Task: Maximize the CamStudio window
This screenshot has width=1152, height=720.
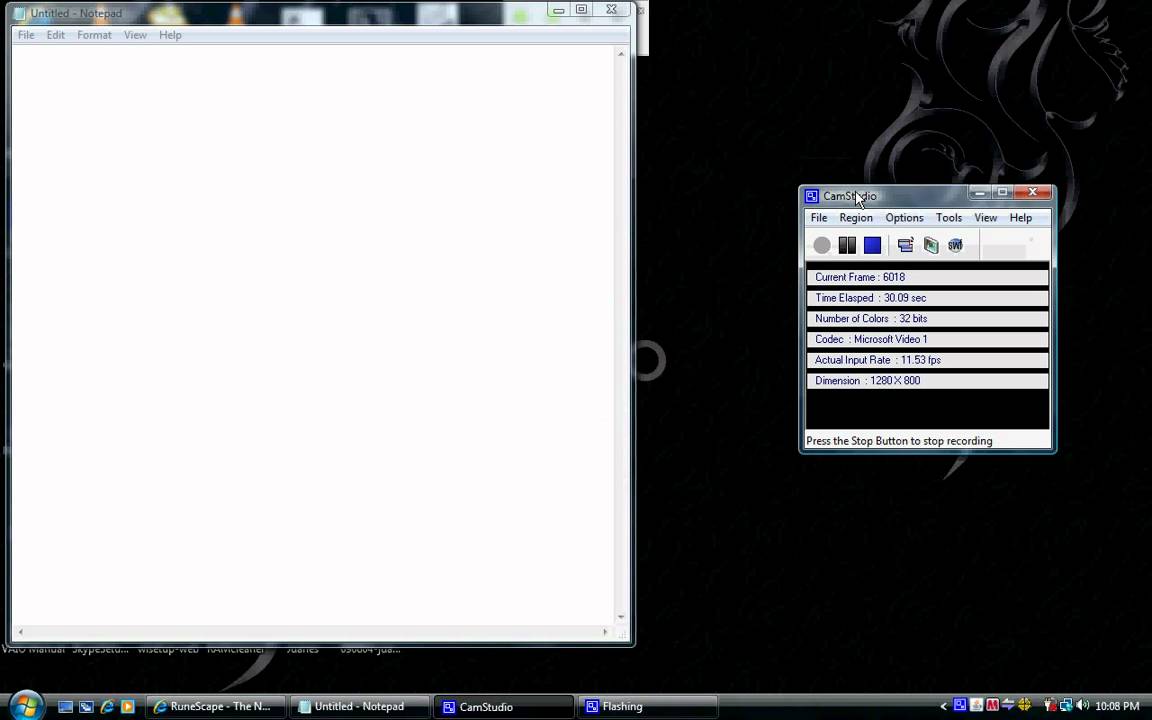Action: click(x=1002, y=192)
